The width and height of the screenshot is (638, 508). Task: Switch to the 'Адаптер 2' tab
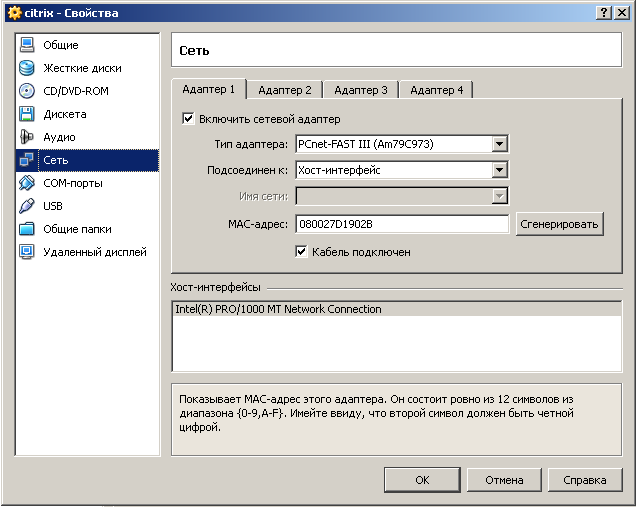click(x=285, y=90)
